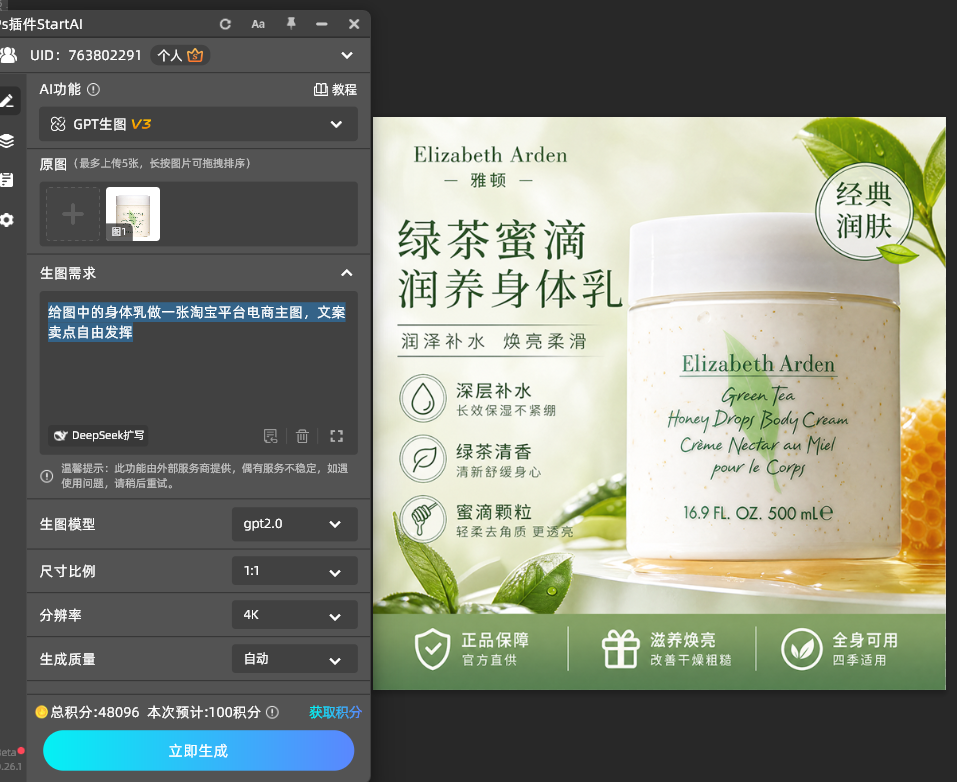Click the DeepSeek扩写 button
957x782 pixels.
click(99, 436)
